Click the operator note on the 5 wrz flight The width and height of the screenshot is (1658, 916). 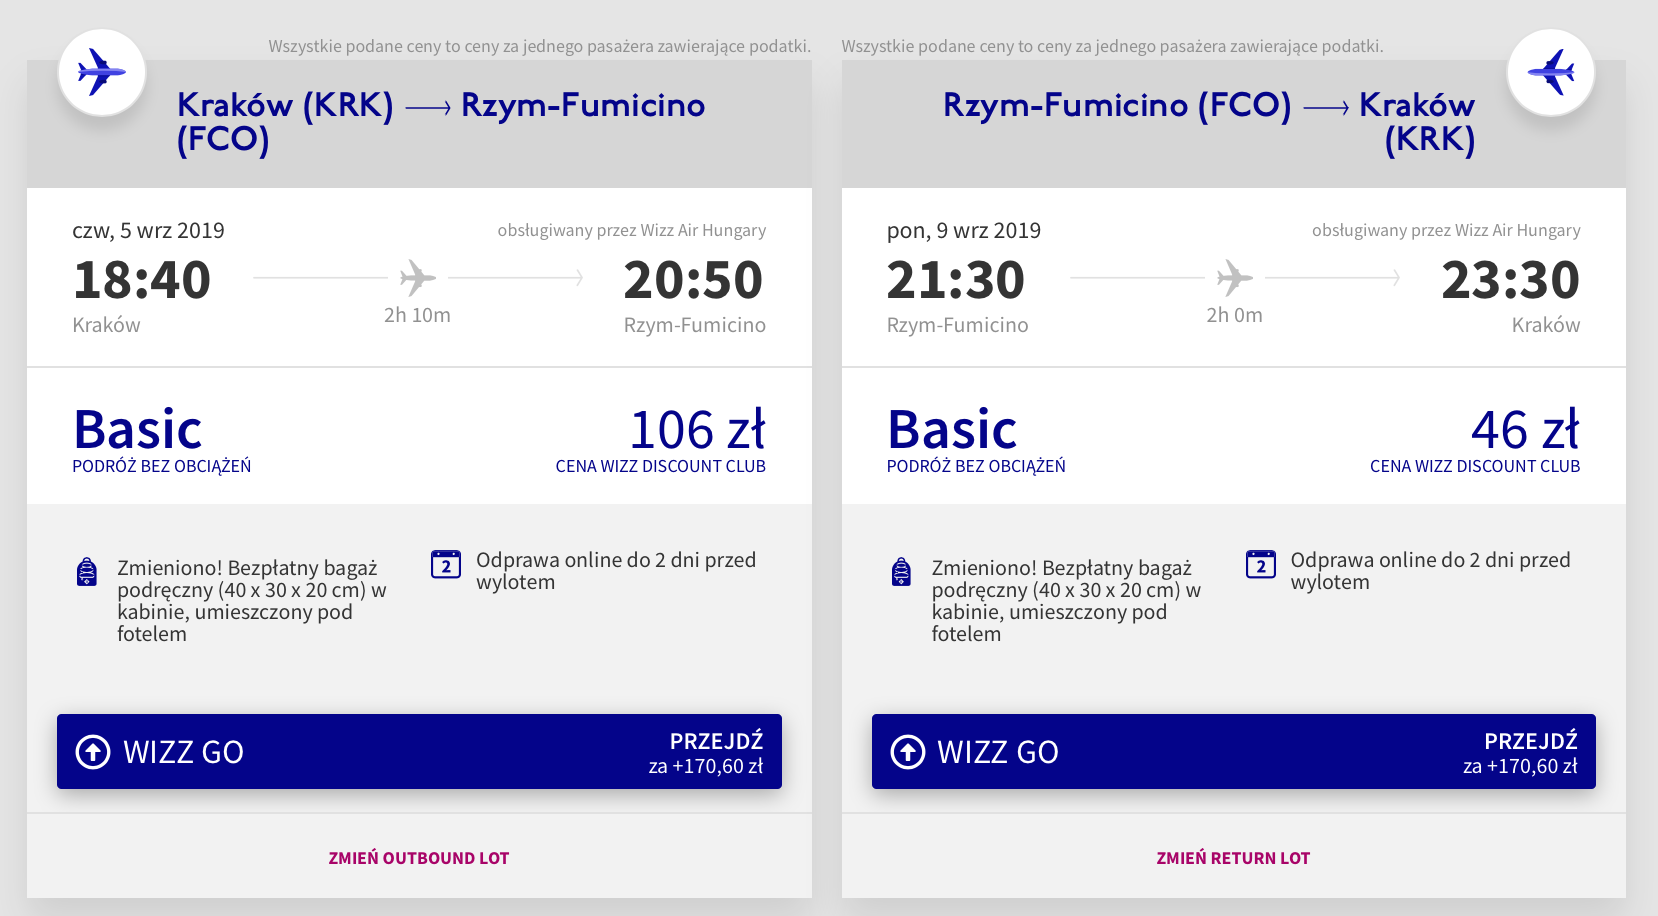tap(632, 230)
